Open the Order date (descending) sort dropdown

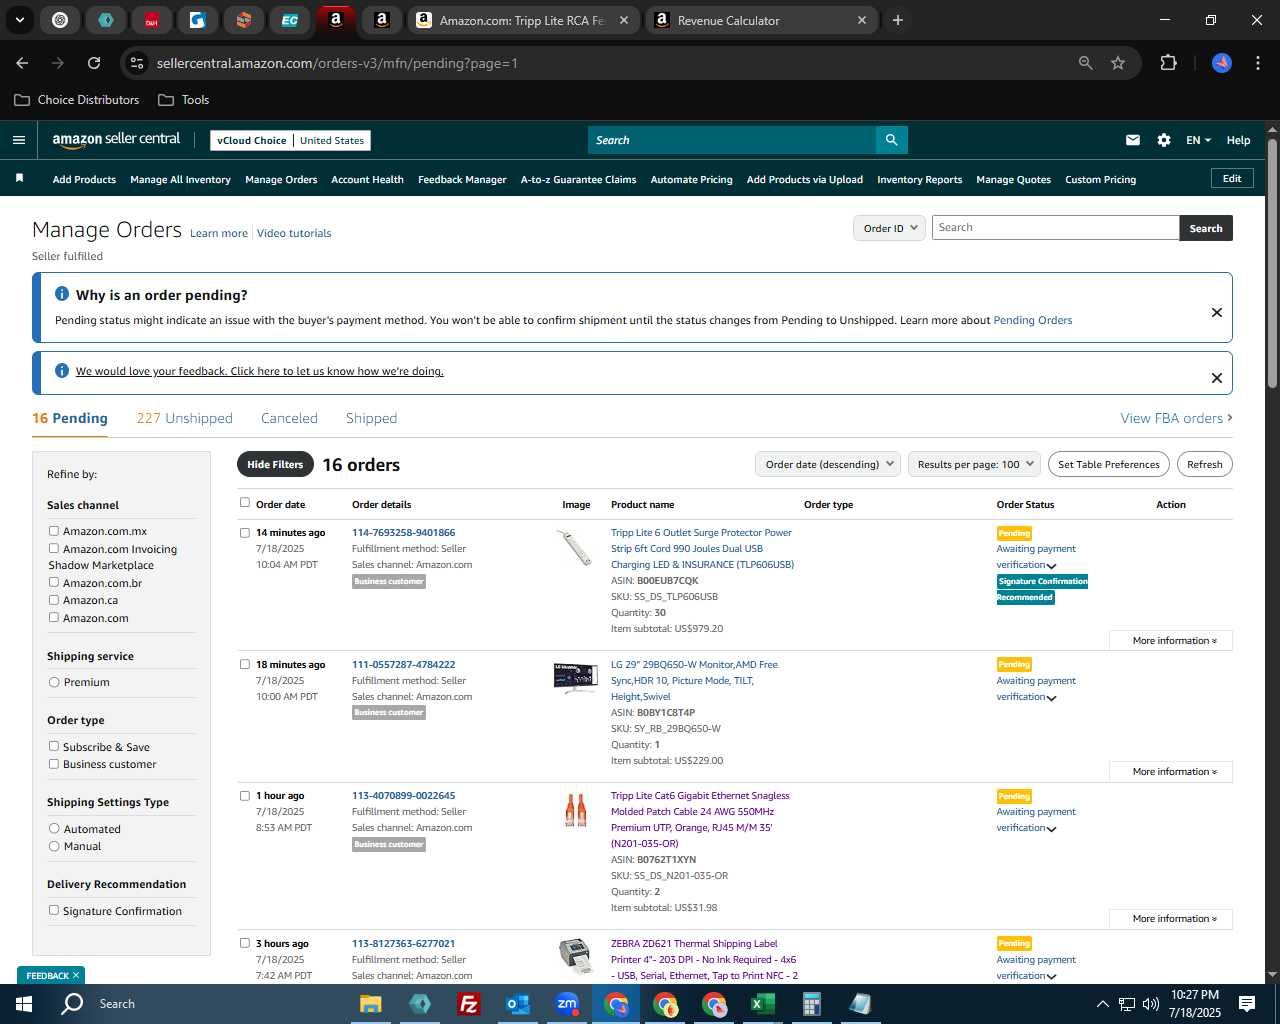(828, 464)
